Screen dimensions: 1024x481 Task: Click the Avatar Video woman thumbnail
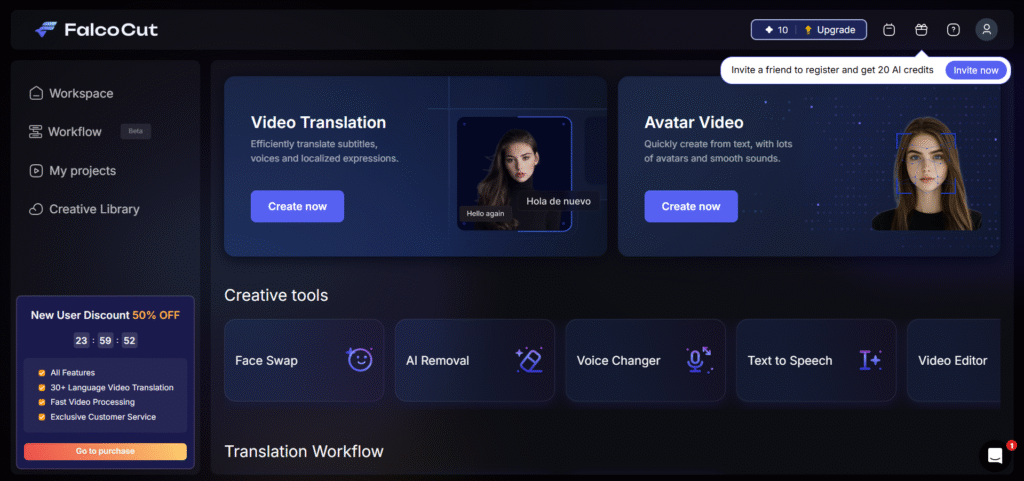pyautogui.click(x=926, y=174)
